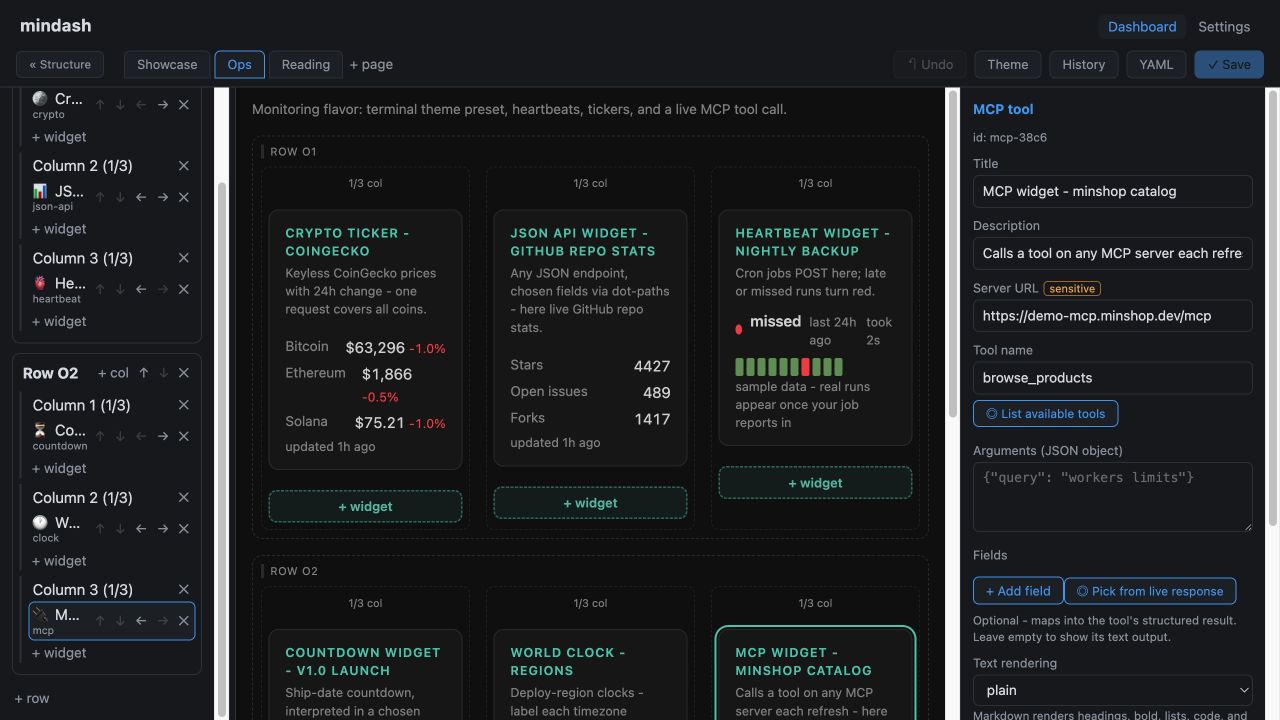
Task: Move the json-api widget to the right column
Action: 162,197
